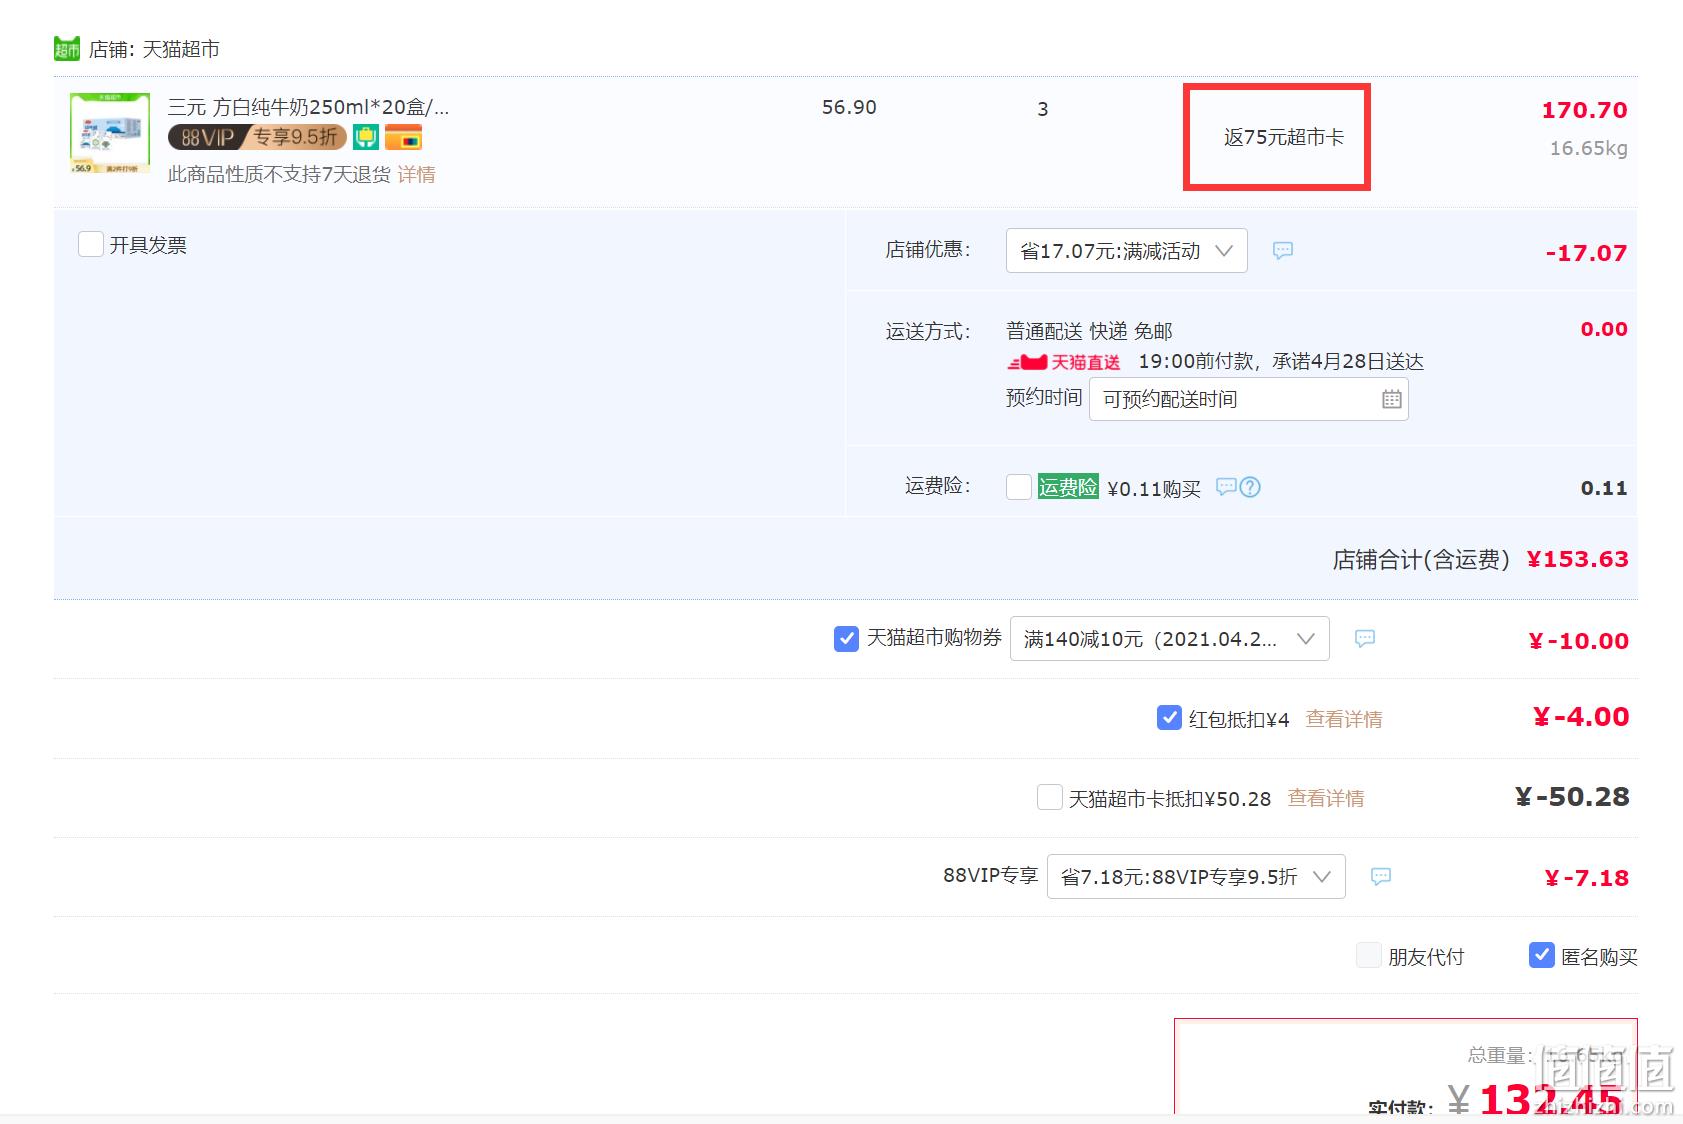This screenshot has height=1124, width=1683.
Task: Click the question mark help icon for 运费险
Action: coord(1250,487)
